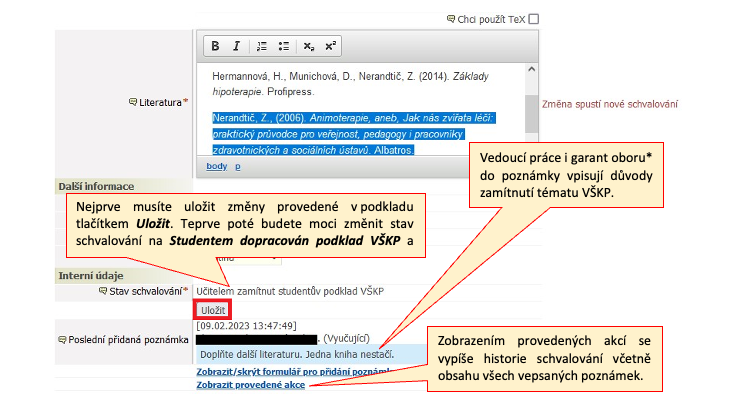Click help icon next to Literatura label
Screen dimensions: 739x420
click(133, 102)
